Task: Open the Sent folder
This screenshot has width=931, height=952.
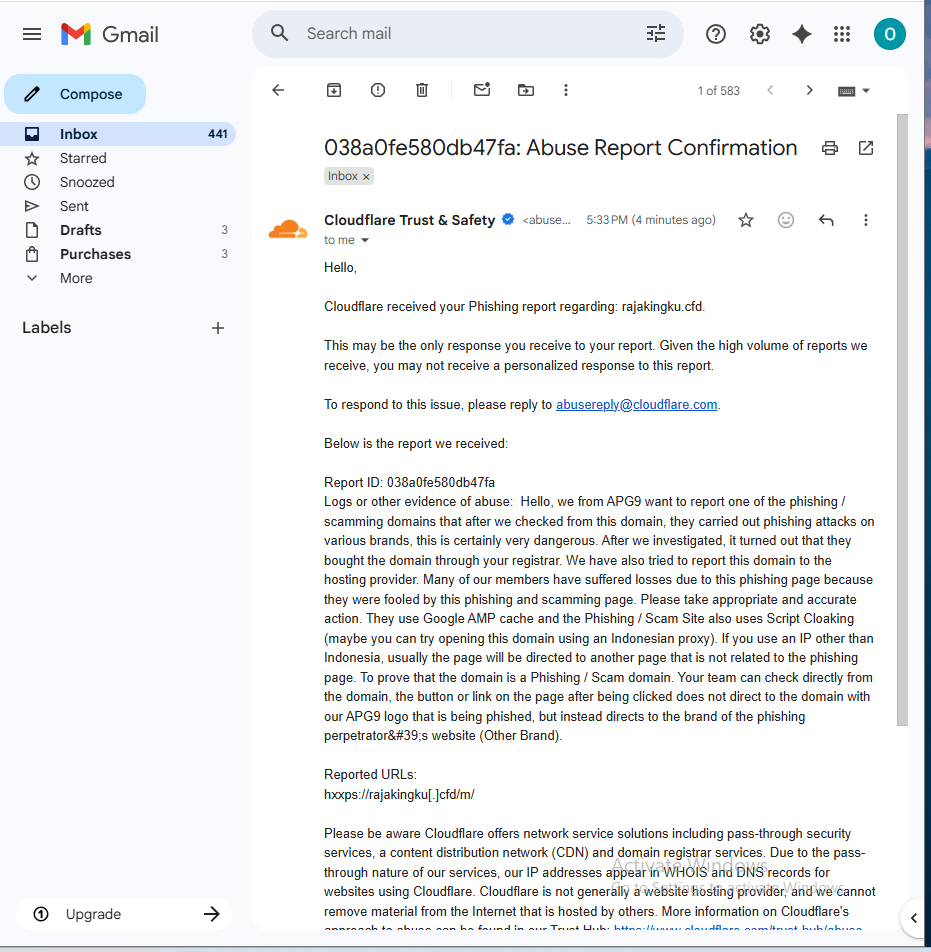Action: point(118,206)
